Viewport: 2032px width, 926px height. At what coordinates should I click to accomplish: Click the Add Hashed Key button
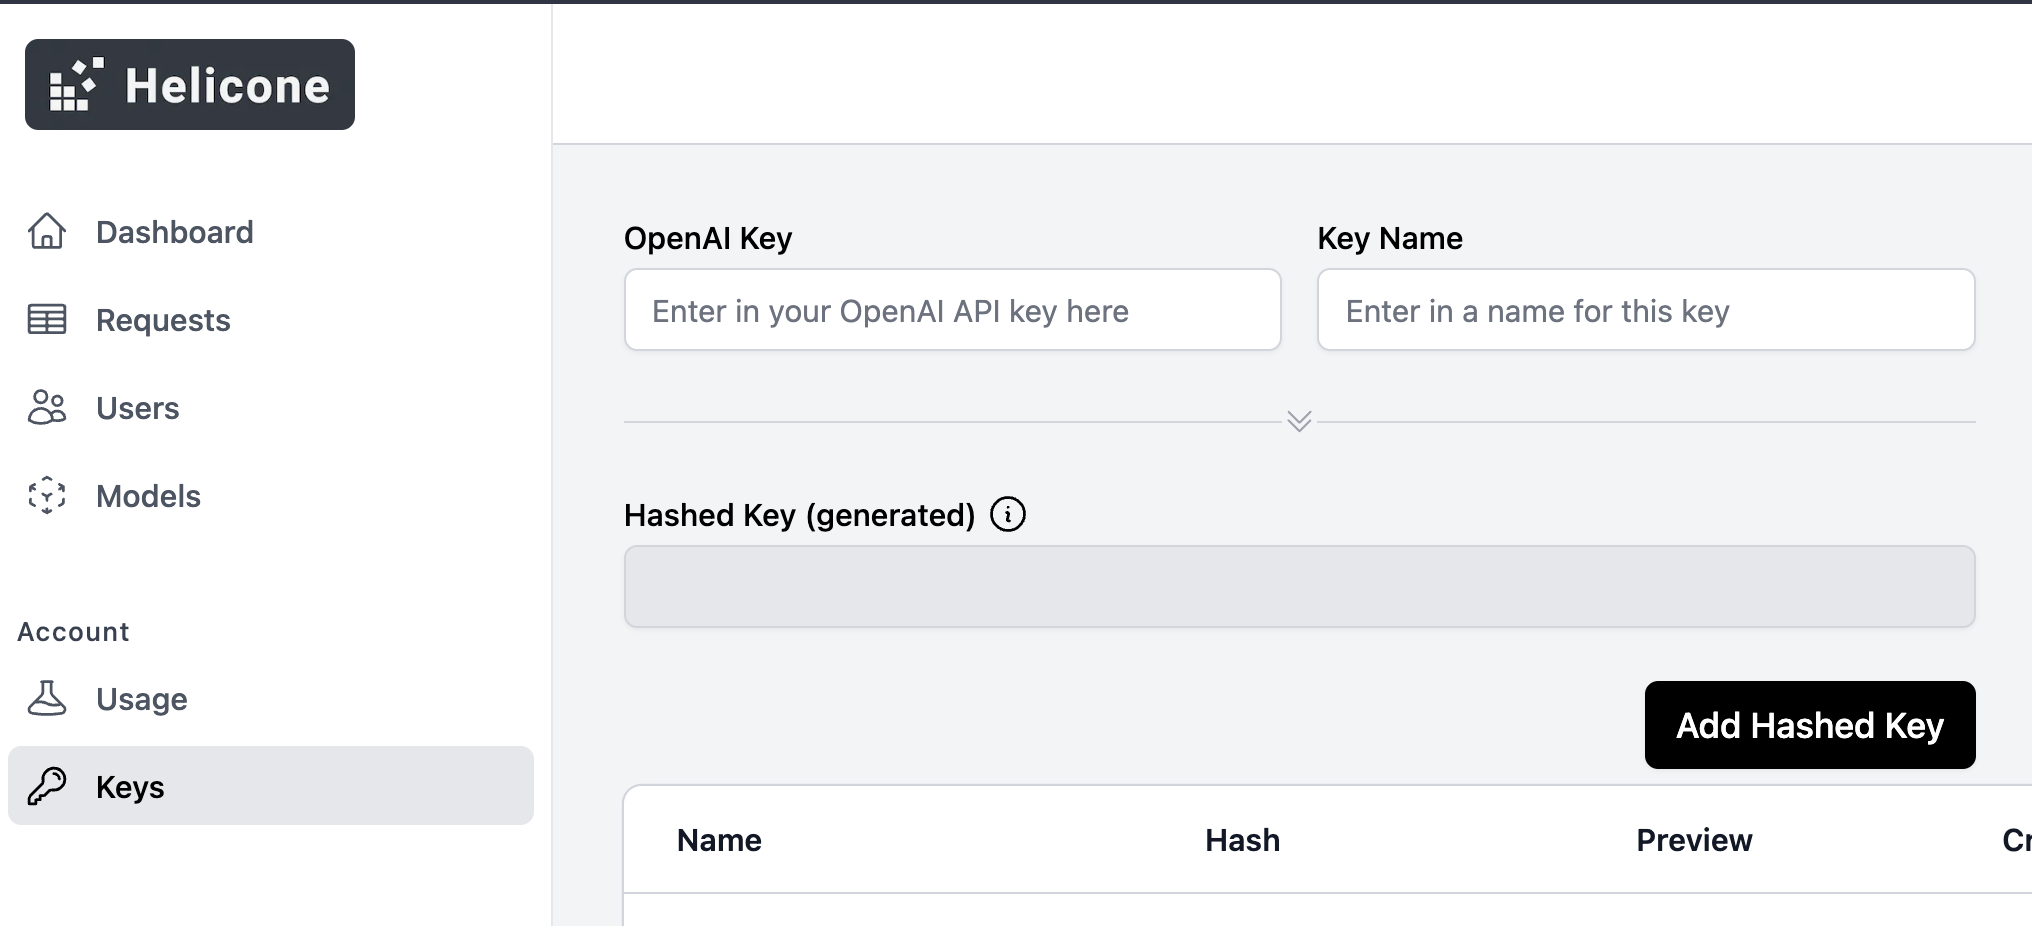[x=1809, y=725]
